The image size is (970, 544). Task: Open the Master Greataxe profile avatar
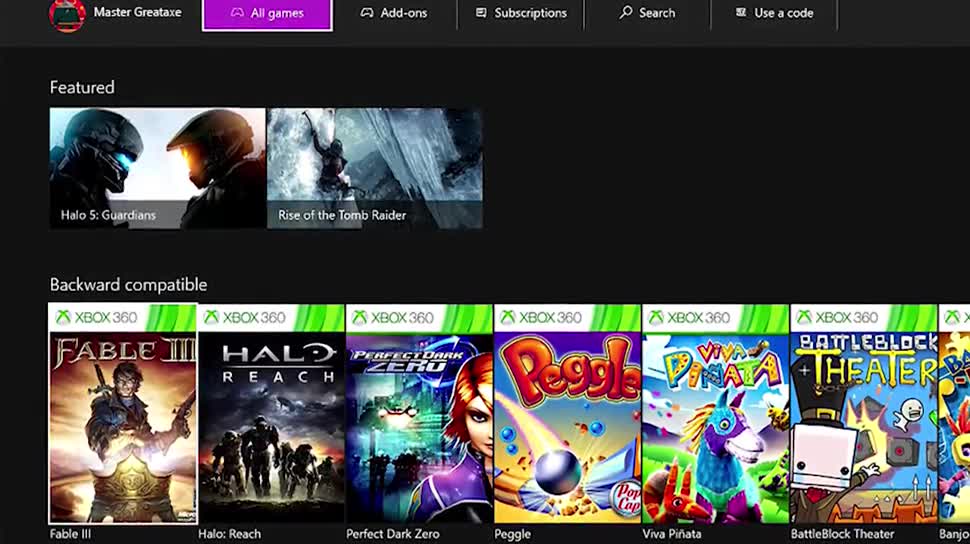pyautogui.click(x=67, y=15)
